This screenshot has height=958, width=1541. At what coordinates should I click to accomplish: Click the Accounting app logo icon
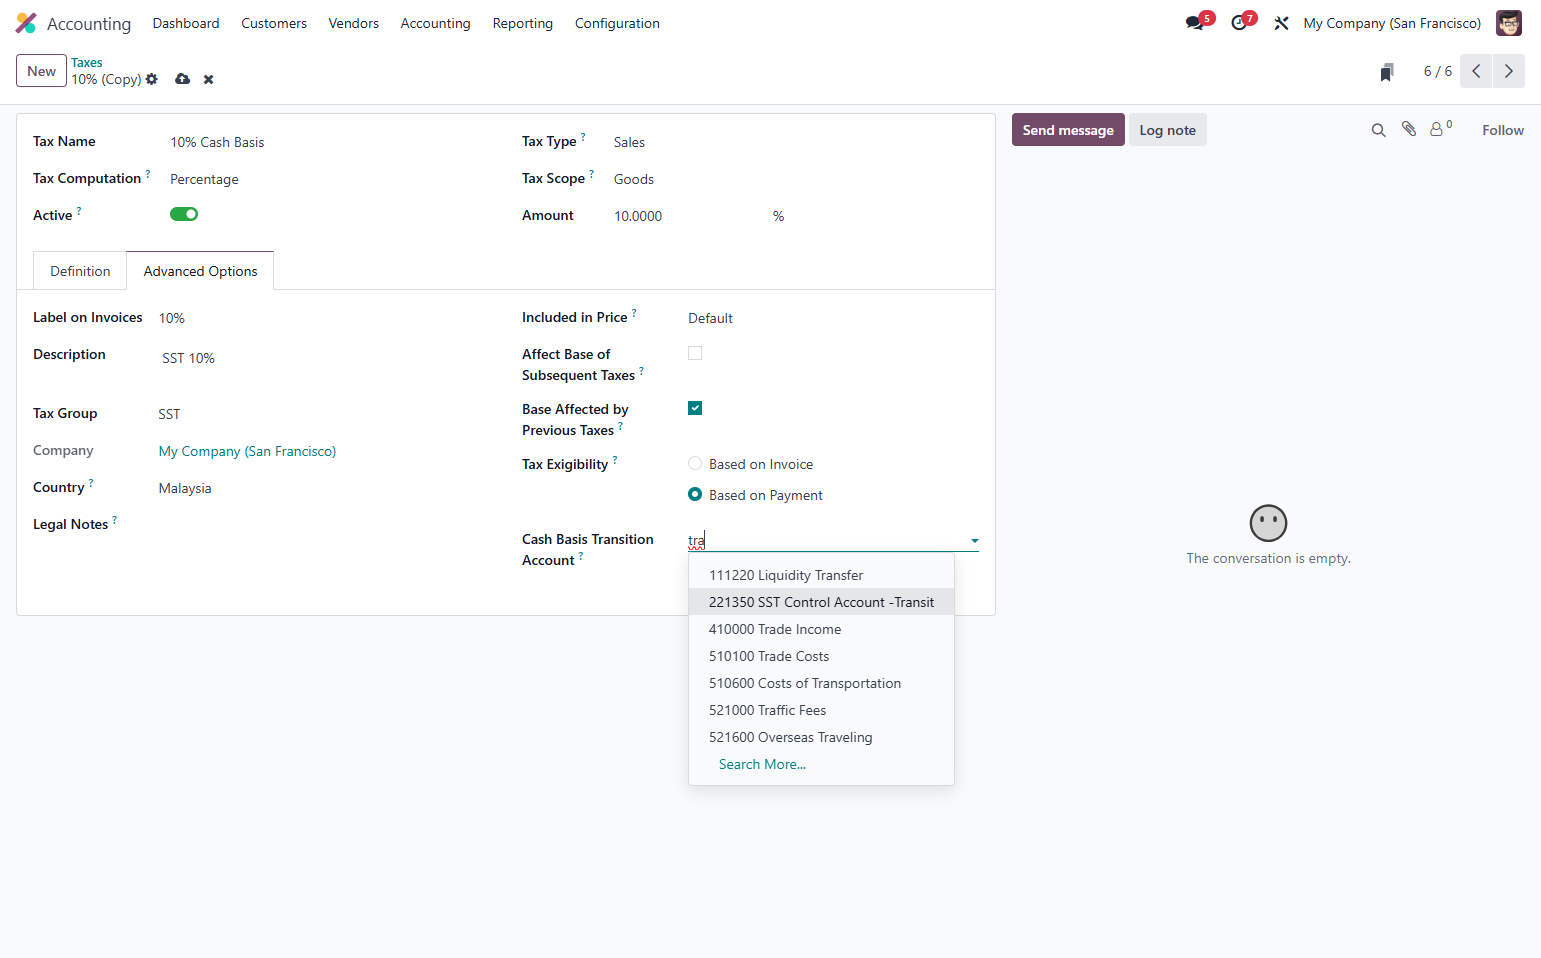click(x=26, y=23)
